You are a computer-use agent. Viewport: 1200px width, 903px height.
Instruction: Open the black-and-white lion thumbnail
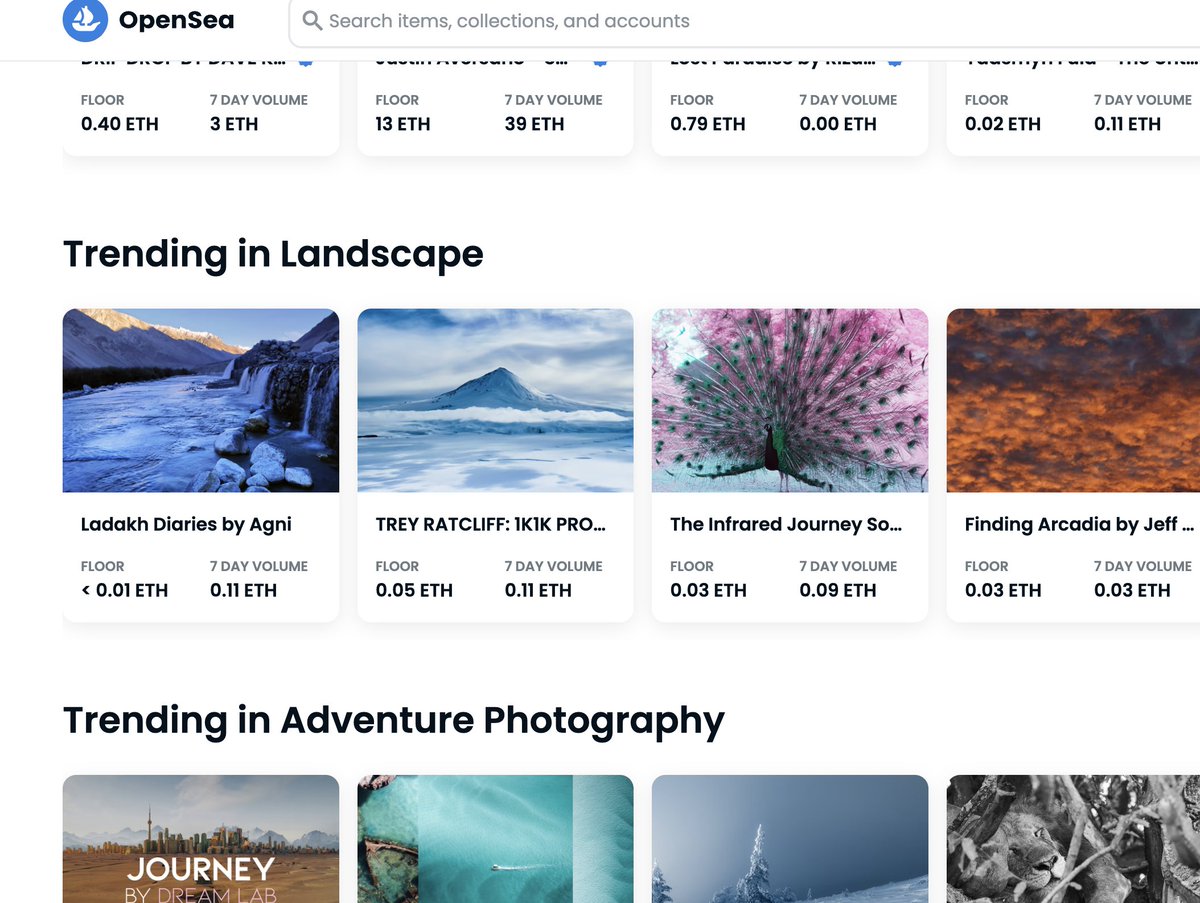1073,839
